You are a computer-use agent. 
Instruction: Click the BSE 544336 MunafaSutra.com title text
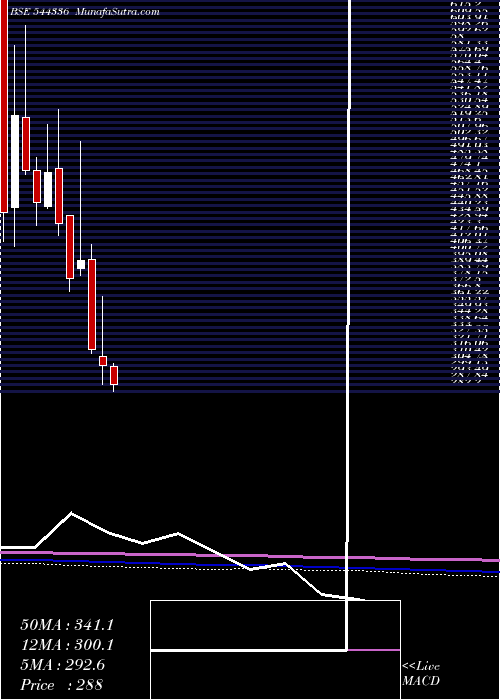point(84,12)
